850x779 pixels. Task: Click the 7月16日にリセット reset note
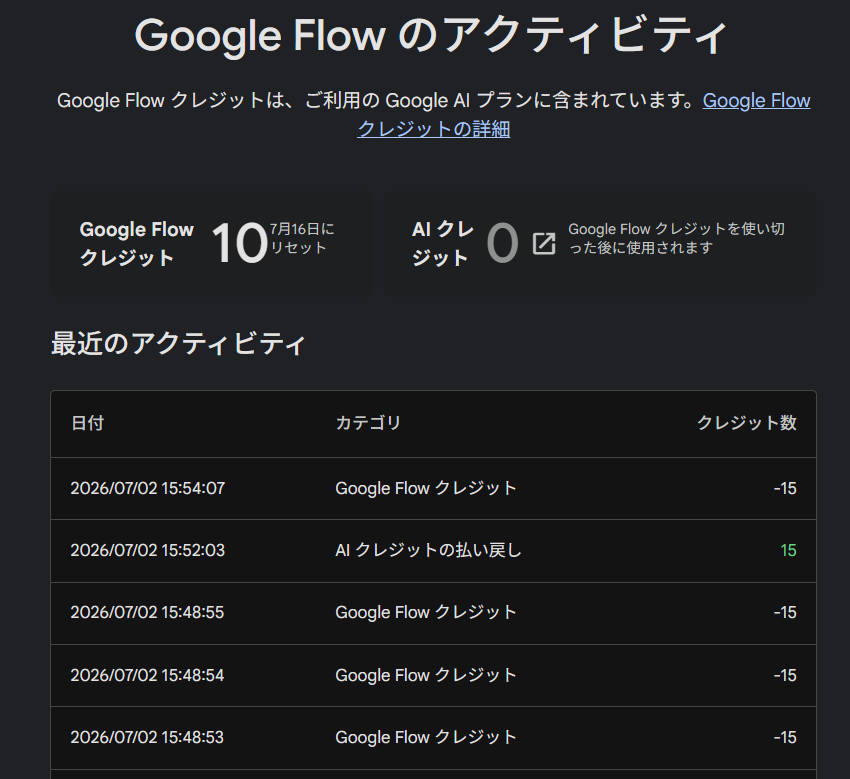[302, 238]
